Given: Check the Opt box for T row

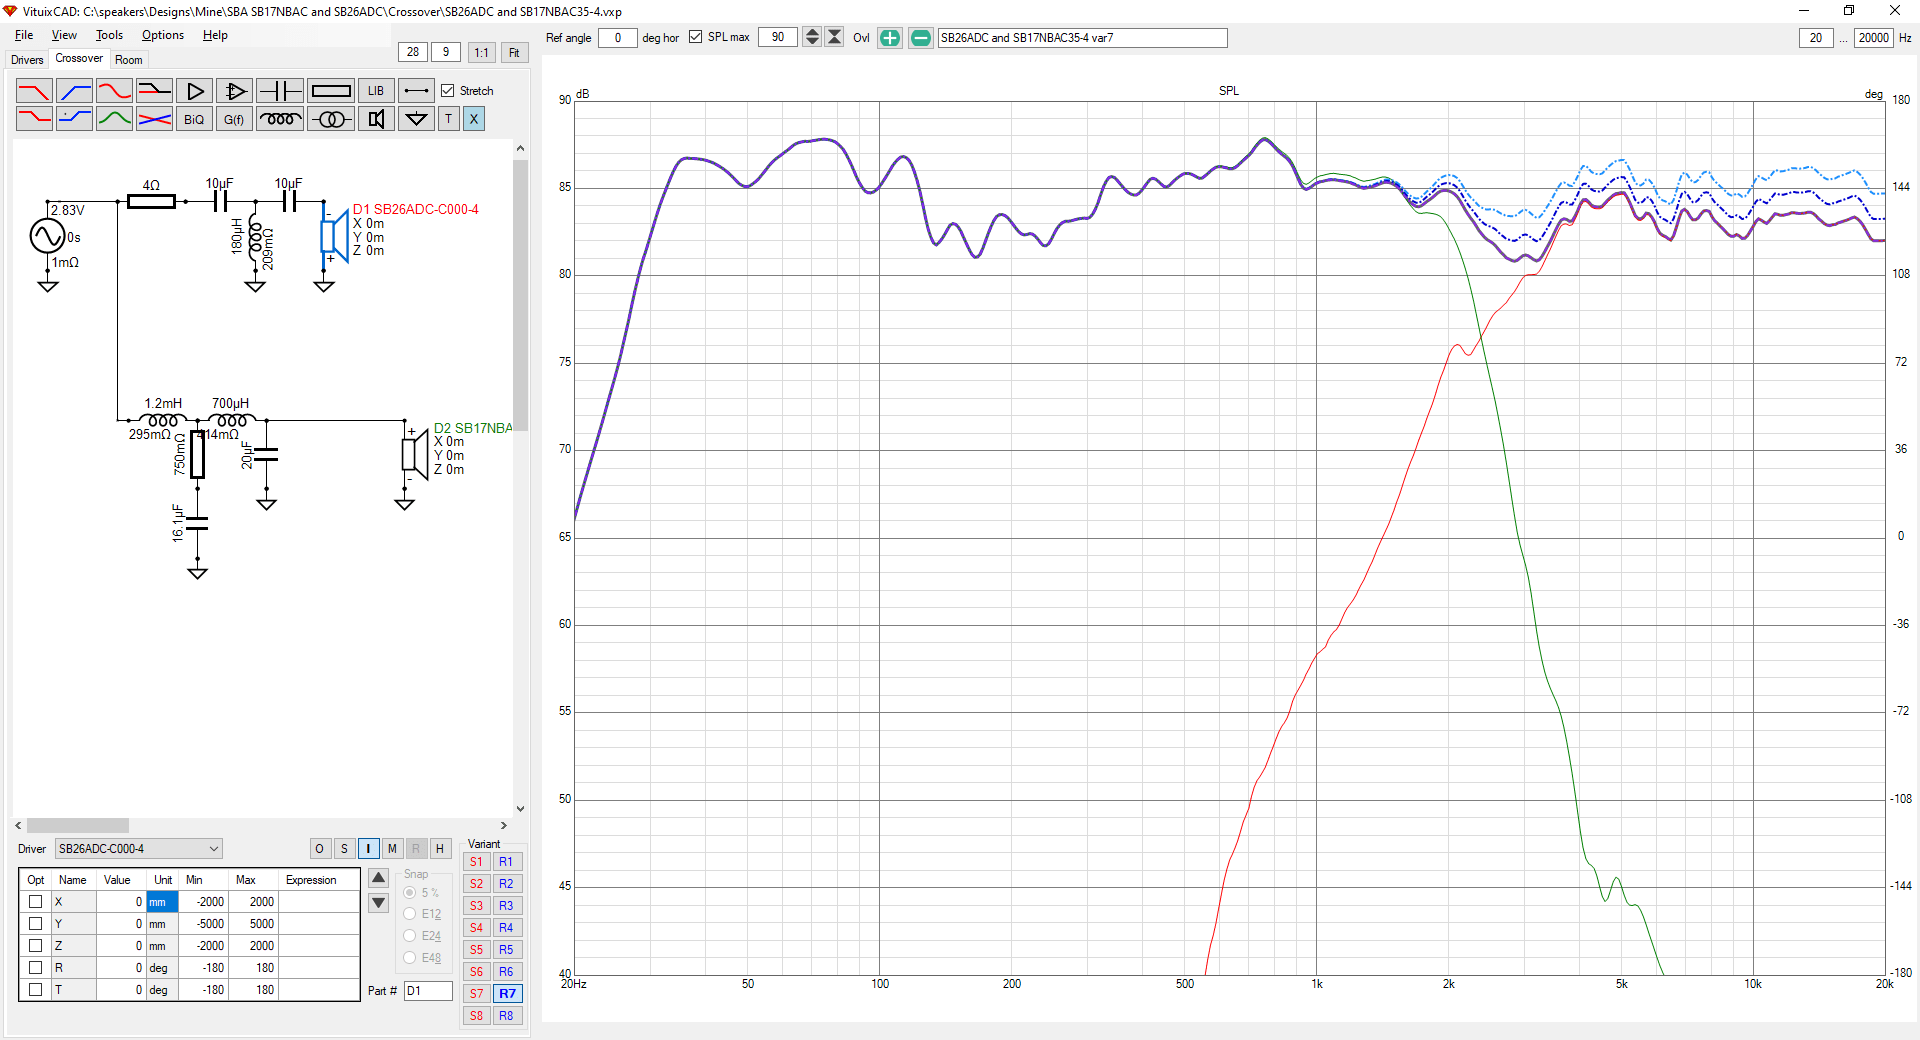Looking at the screenshot, I should click(36, 989).
